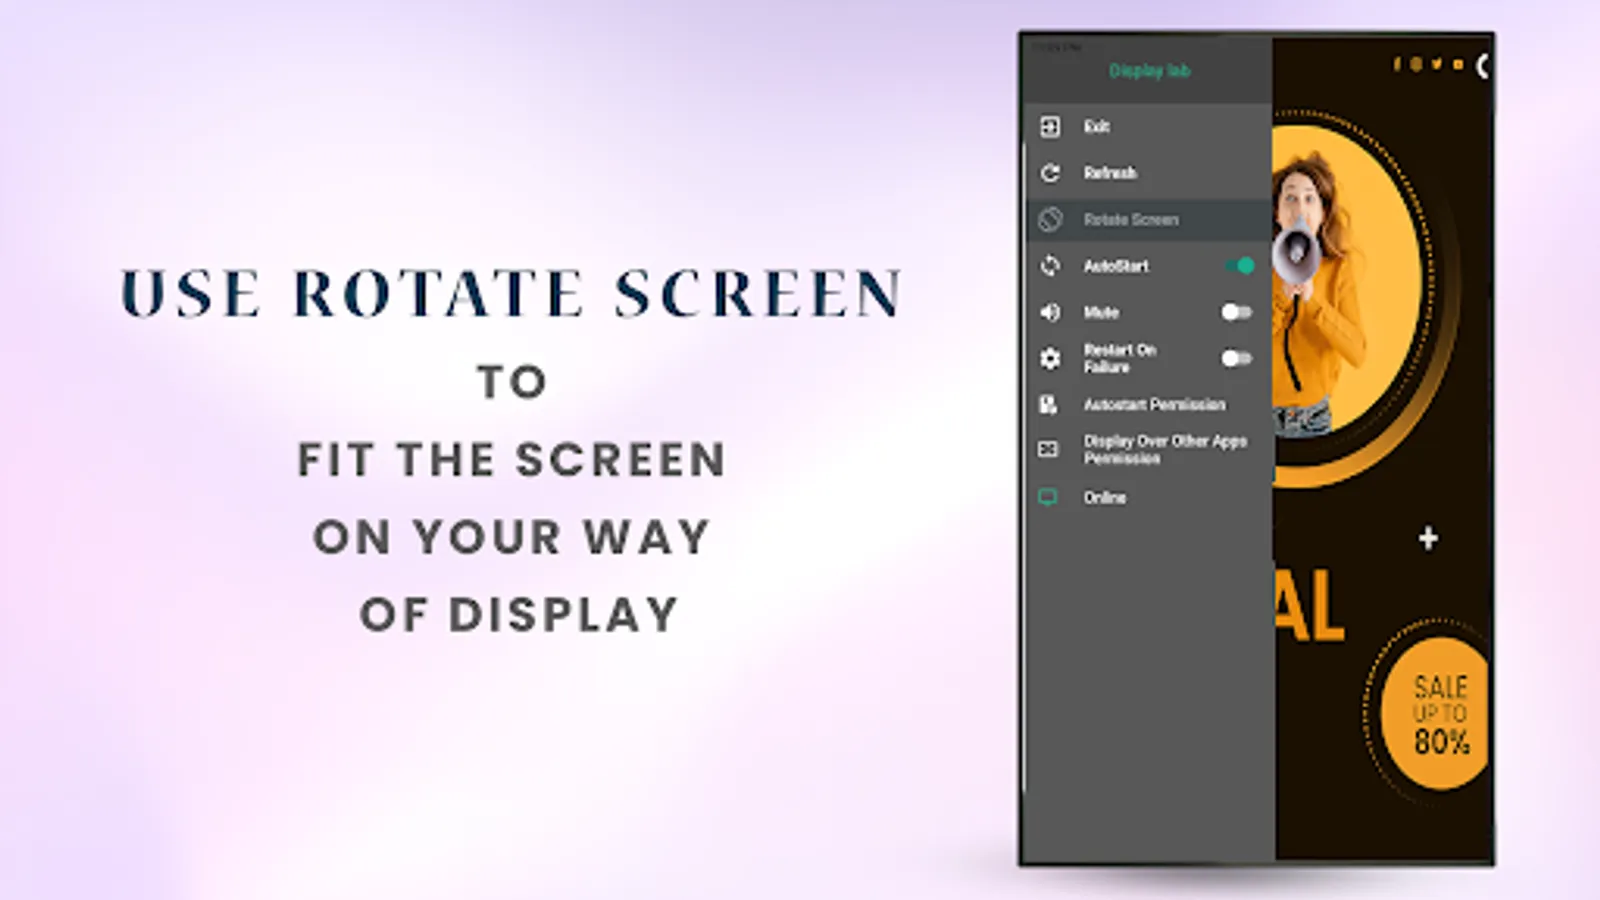Enable the Mute toggle
The image size is (1600, 900).
(x=1237, y=312)
